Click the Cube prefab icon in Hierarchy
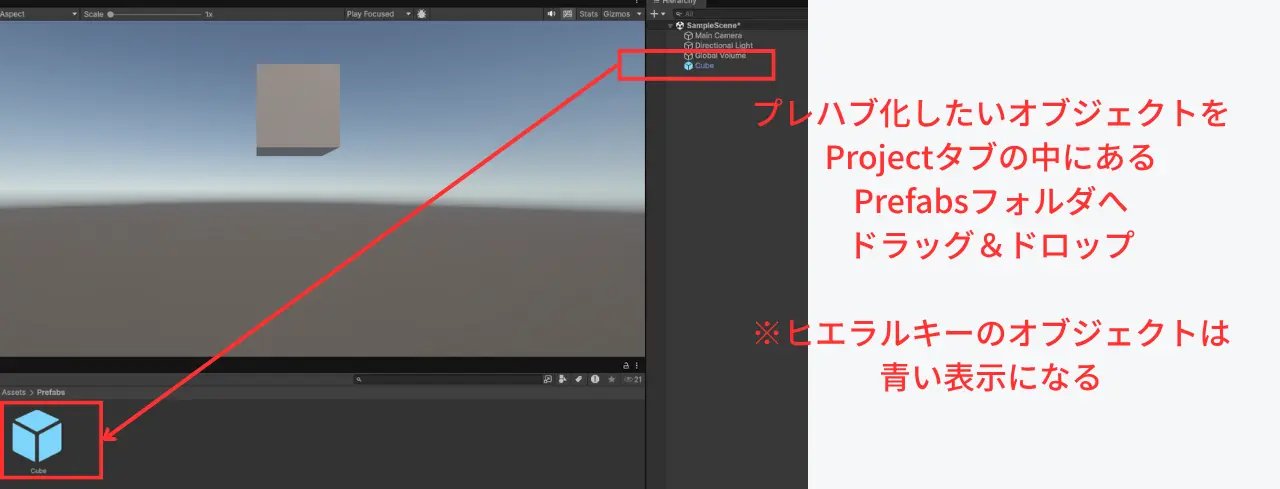 click(x=688, y=66)
